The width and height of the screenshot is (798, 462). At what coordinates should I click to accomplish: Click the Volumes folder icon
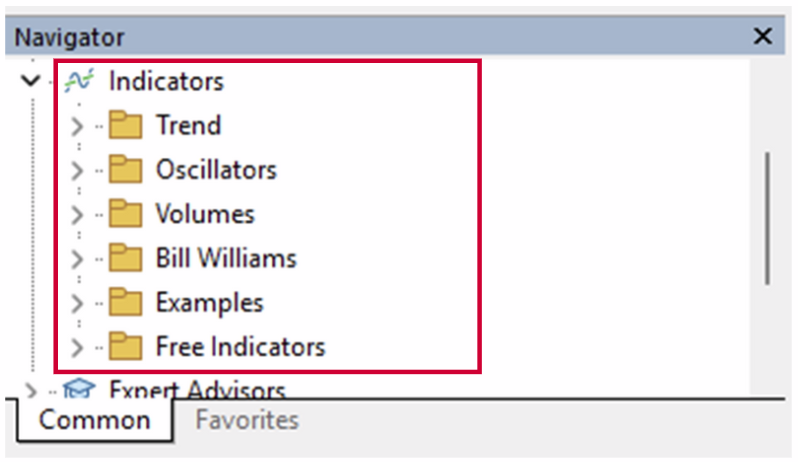click(x=125, y=214)
